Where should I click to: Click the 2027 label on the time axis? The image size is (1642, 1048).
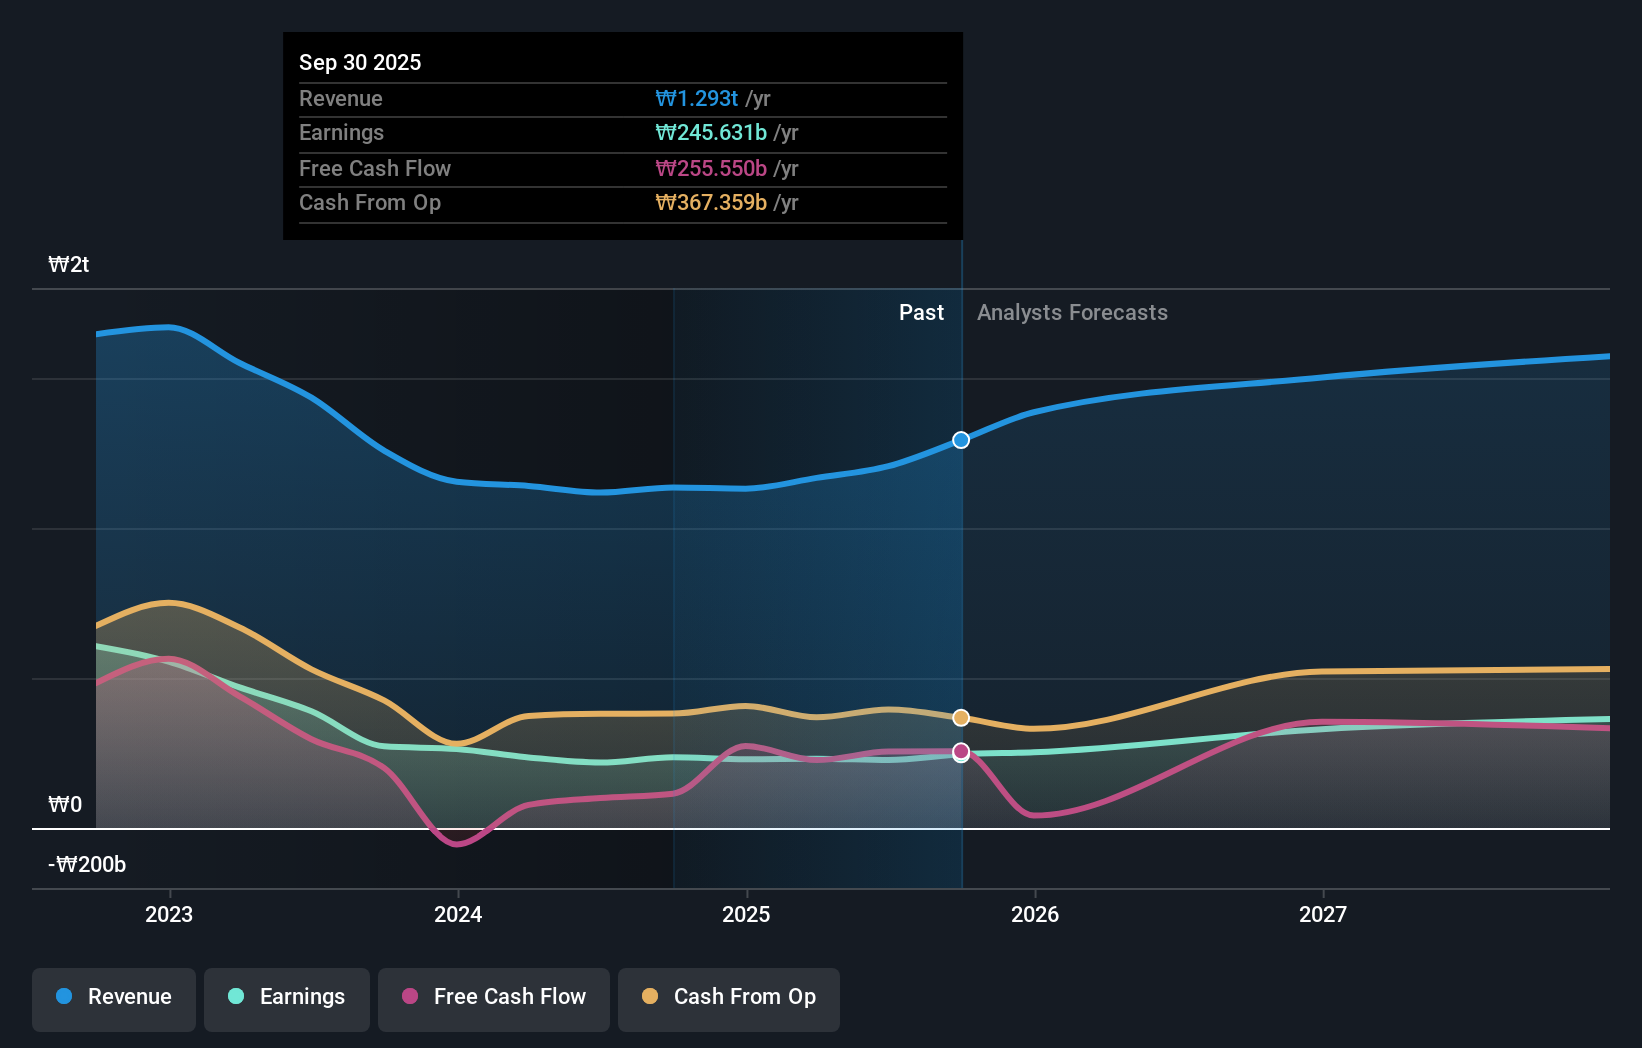point(1324,913)
